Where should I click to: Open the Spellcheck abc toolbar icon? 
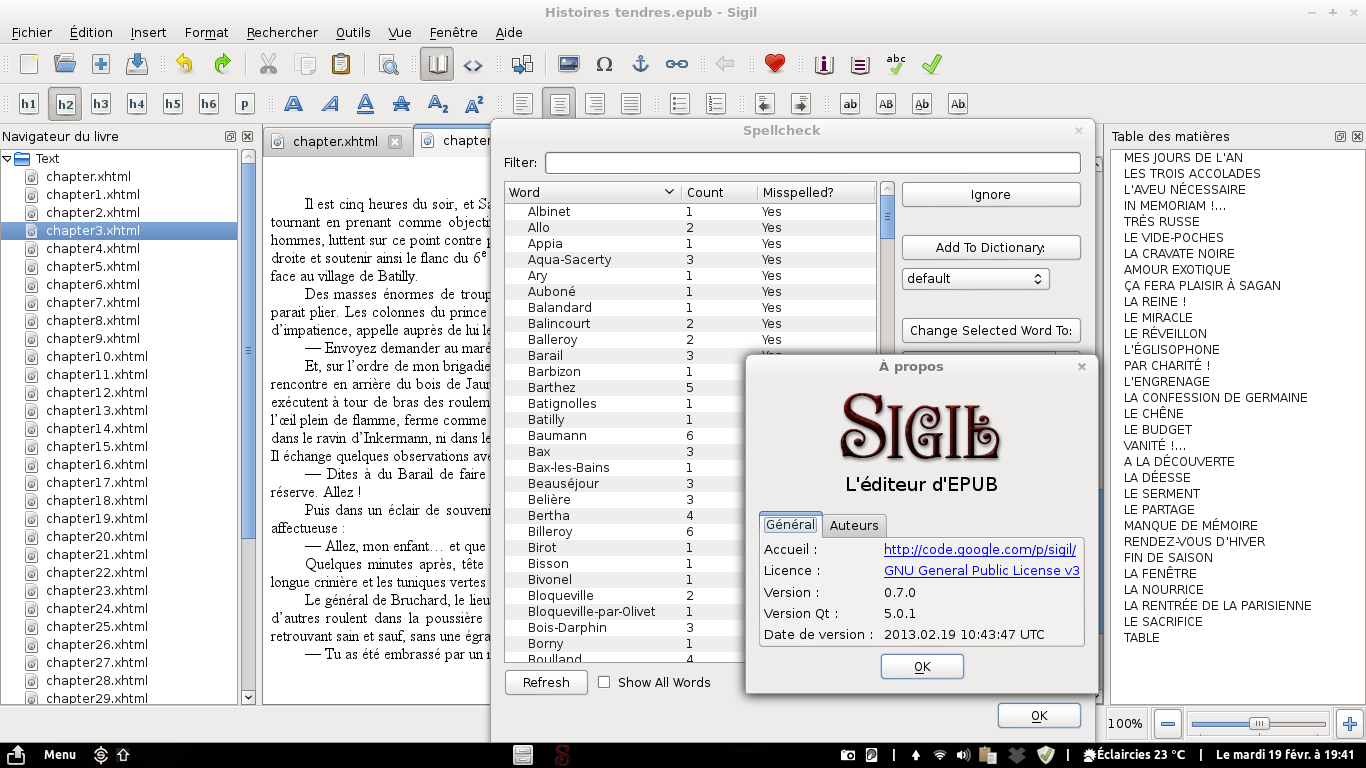click(x=896, y=64)
